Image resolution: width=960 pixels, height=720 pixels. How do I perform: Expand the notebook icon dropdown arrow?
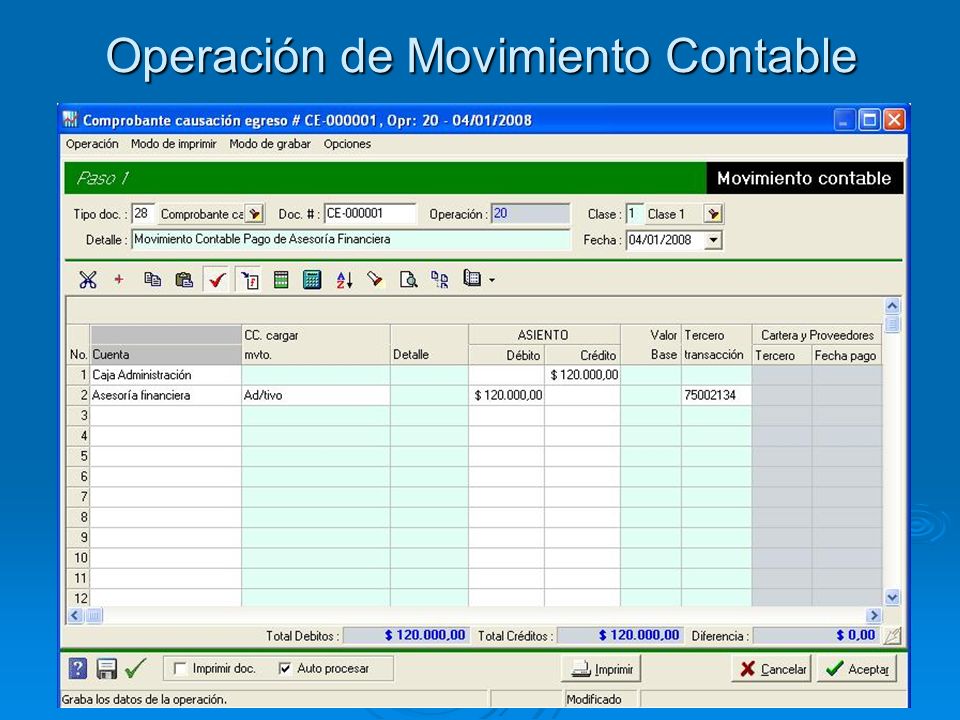(492, 280)
